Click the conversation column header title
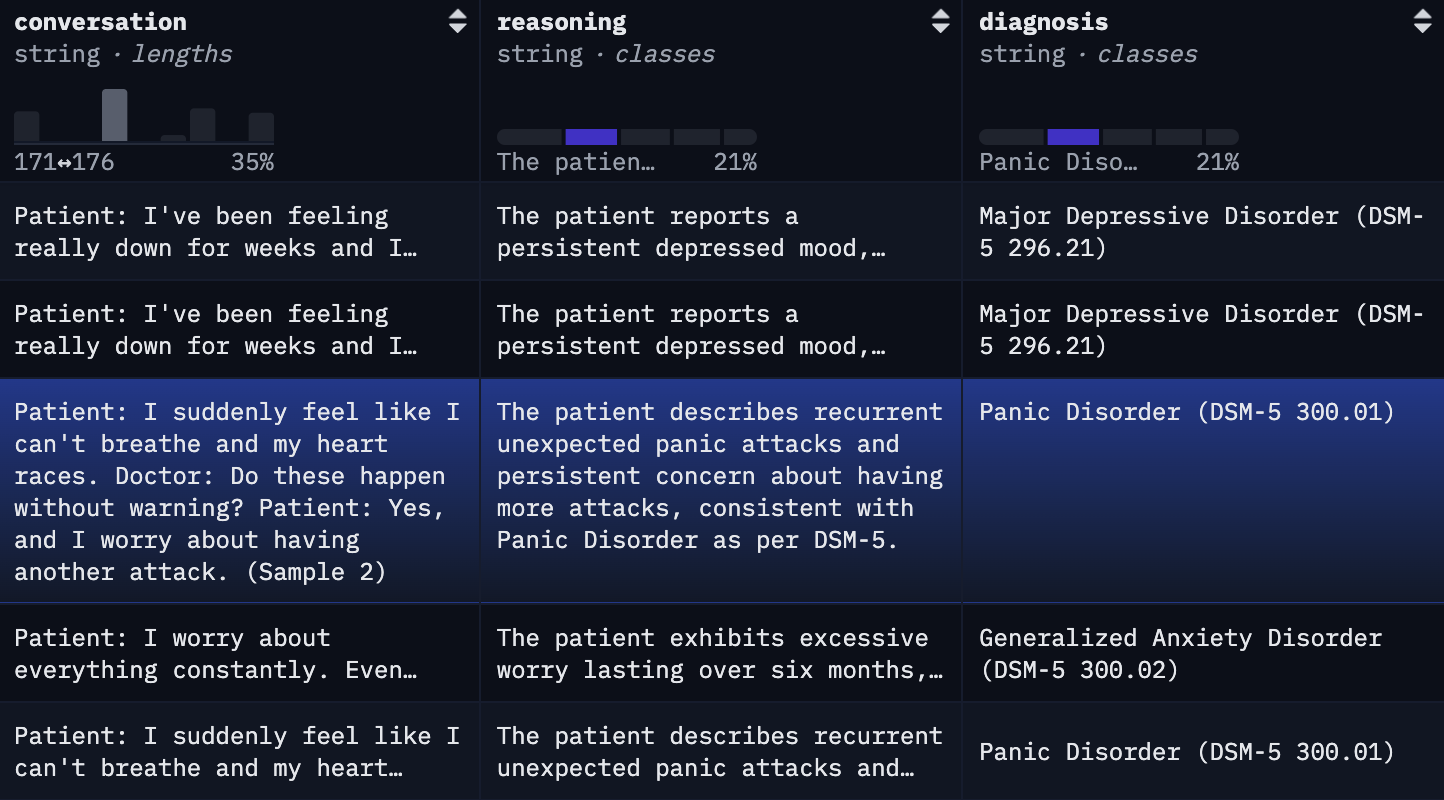Screen dimensions: 1444x800 point(100,22)
